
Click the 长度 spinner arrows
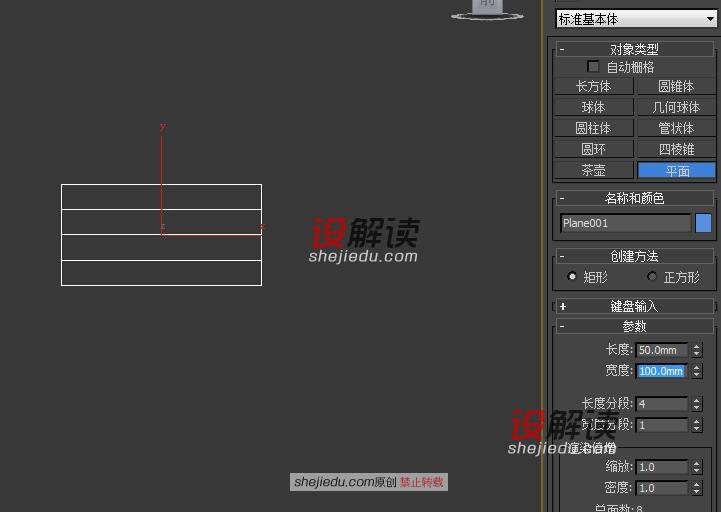click(x=697, y=350)
